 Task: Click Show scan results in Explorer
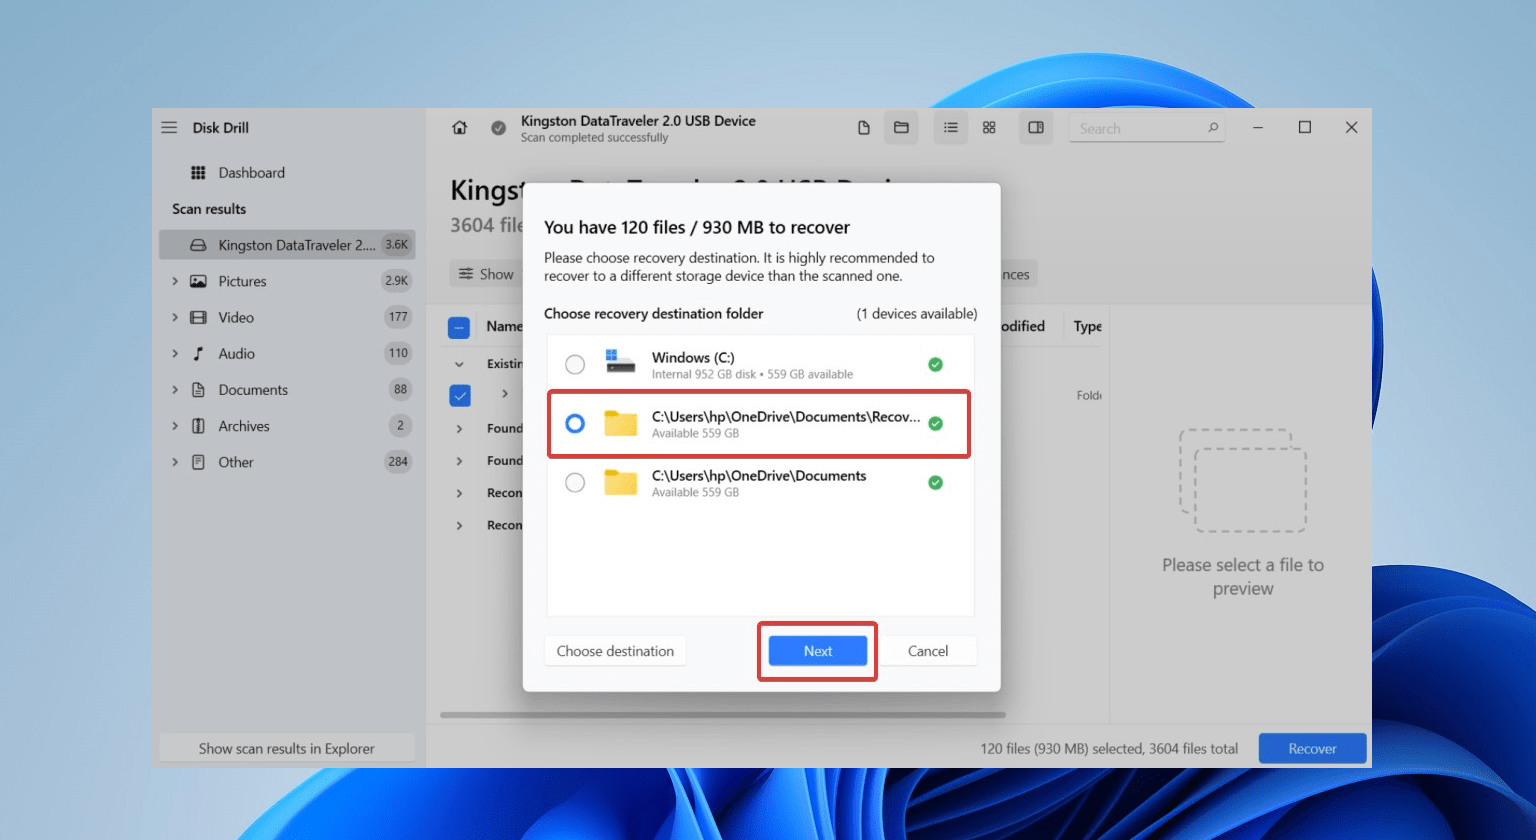pyautogui.click(x=287, y=749)
